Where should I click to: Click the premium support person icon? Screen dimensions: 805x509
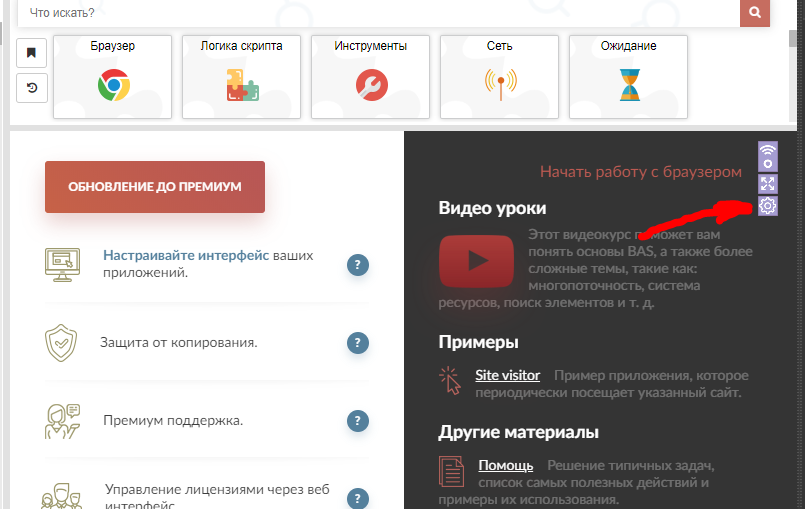[62, 421]
